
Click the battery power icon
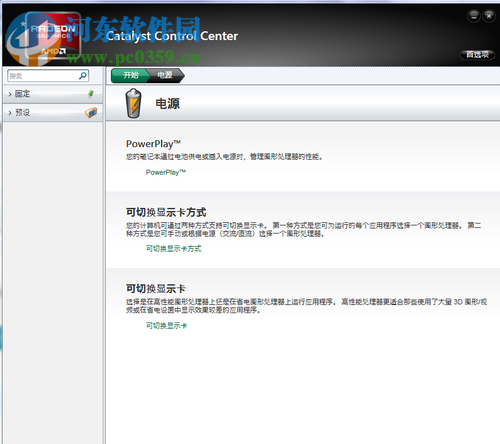(x=134, y=103)
